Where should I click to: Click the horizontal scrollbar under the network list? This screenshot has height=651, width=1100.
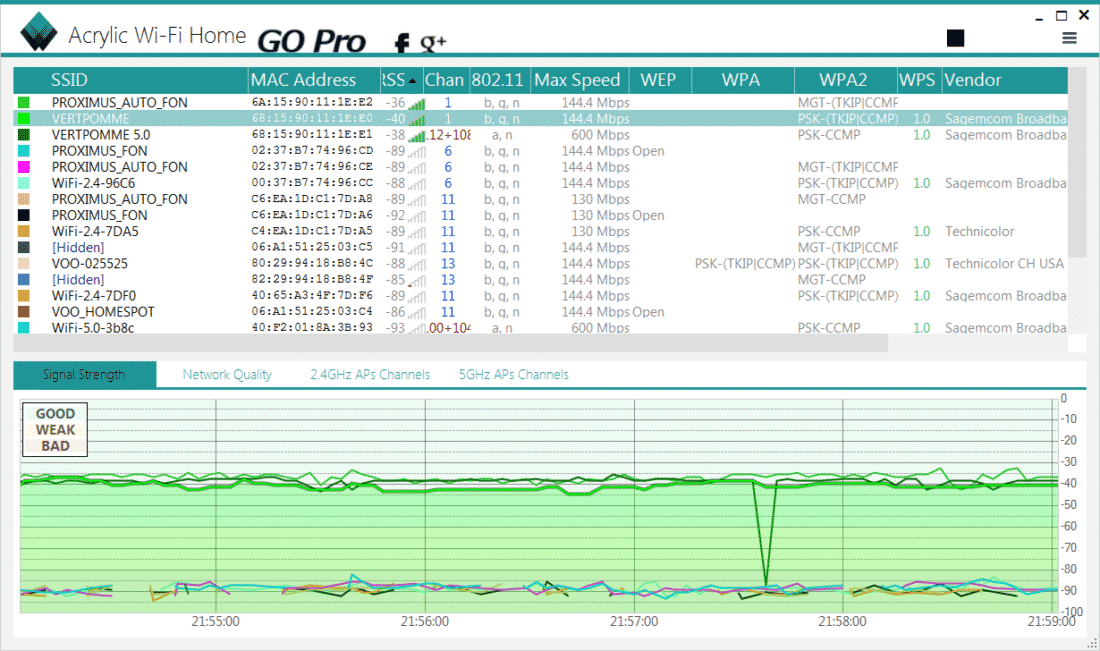tap(450, 343)
